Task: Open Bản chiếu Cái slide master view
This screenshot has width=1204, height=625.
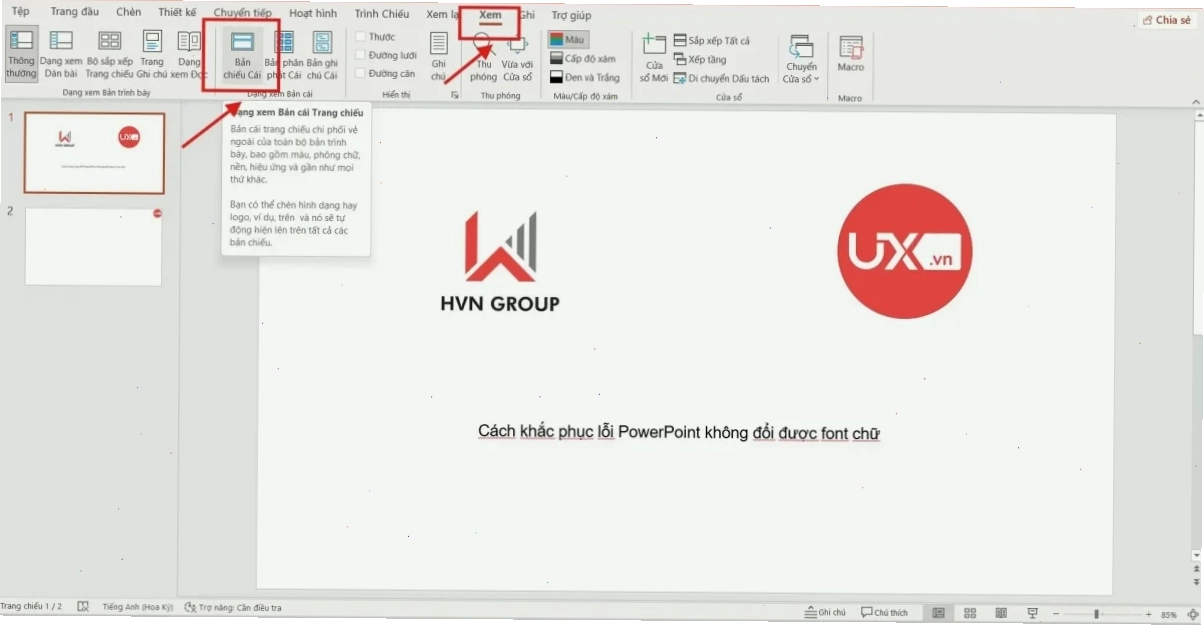Action: tap(242, 54)
